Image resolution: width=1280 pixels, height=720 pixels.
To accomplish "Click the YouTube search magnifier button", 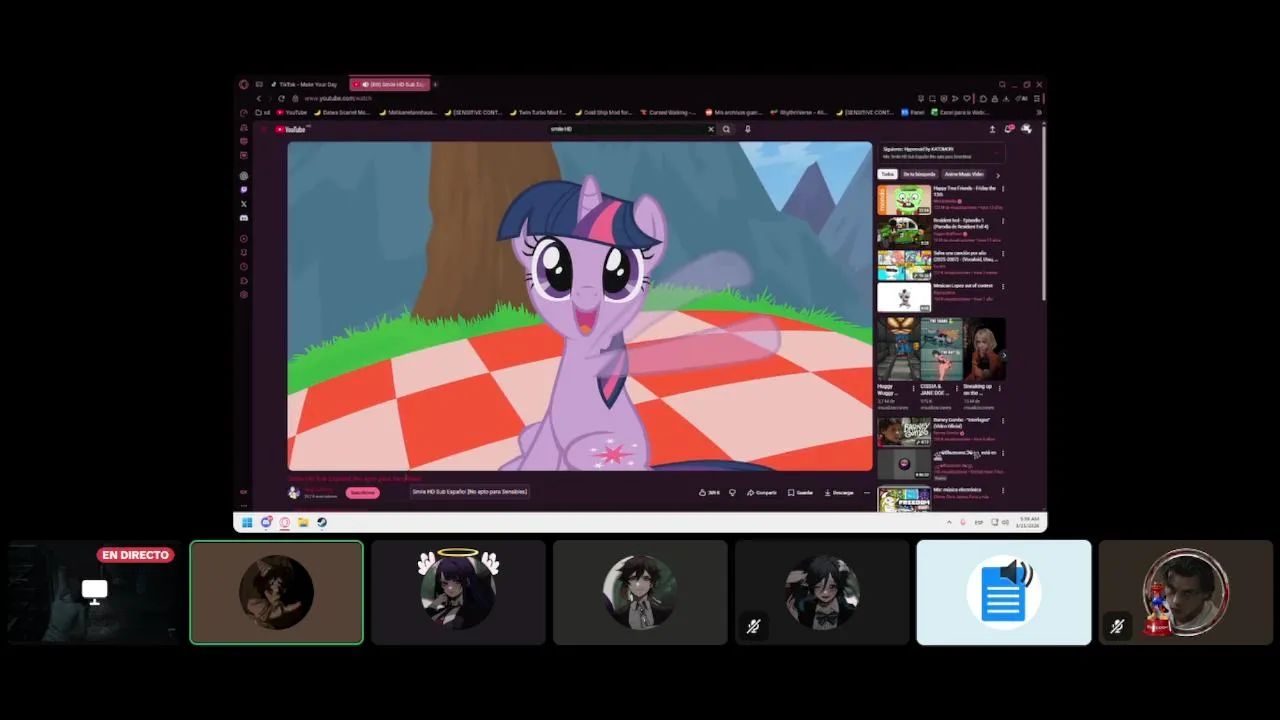I will 727,129.
